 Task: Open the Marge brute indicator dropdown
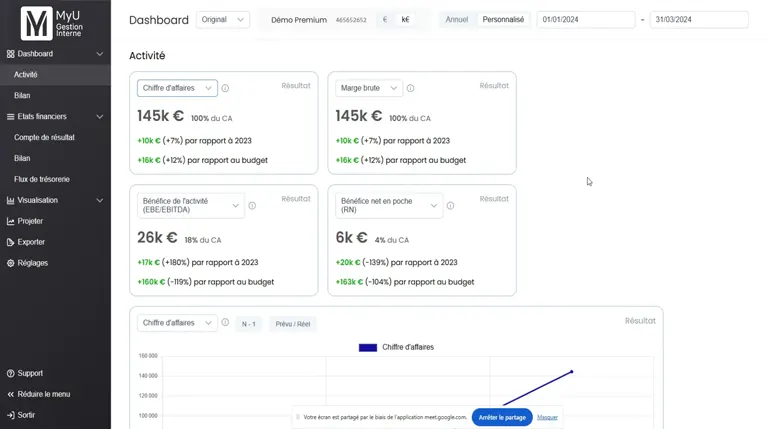tap(368, 88)
